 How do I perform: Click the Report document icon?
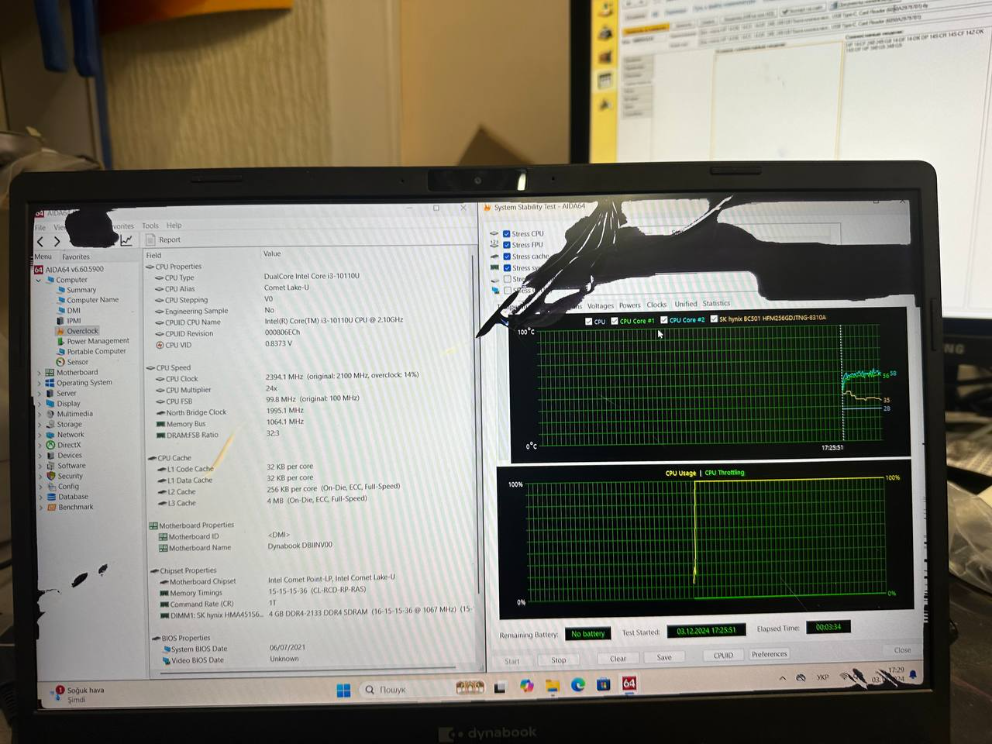click(x=151, y=240)
